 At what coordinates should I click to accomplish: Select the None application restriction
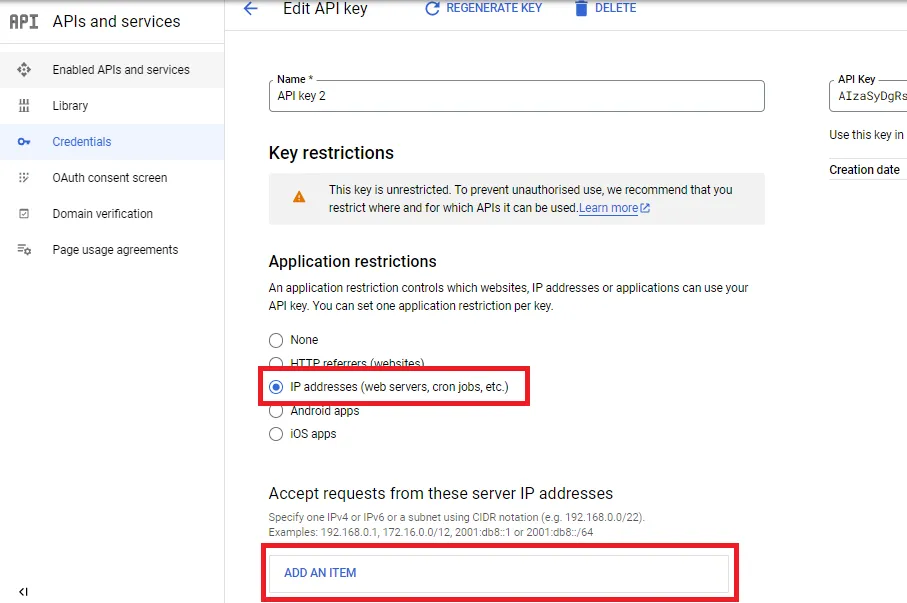[276, 340]
